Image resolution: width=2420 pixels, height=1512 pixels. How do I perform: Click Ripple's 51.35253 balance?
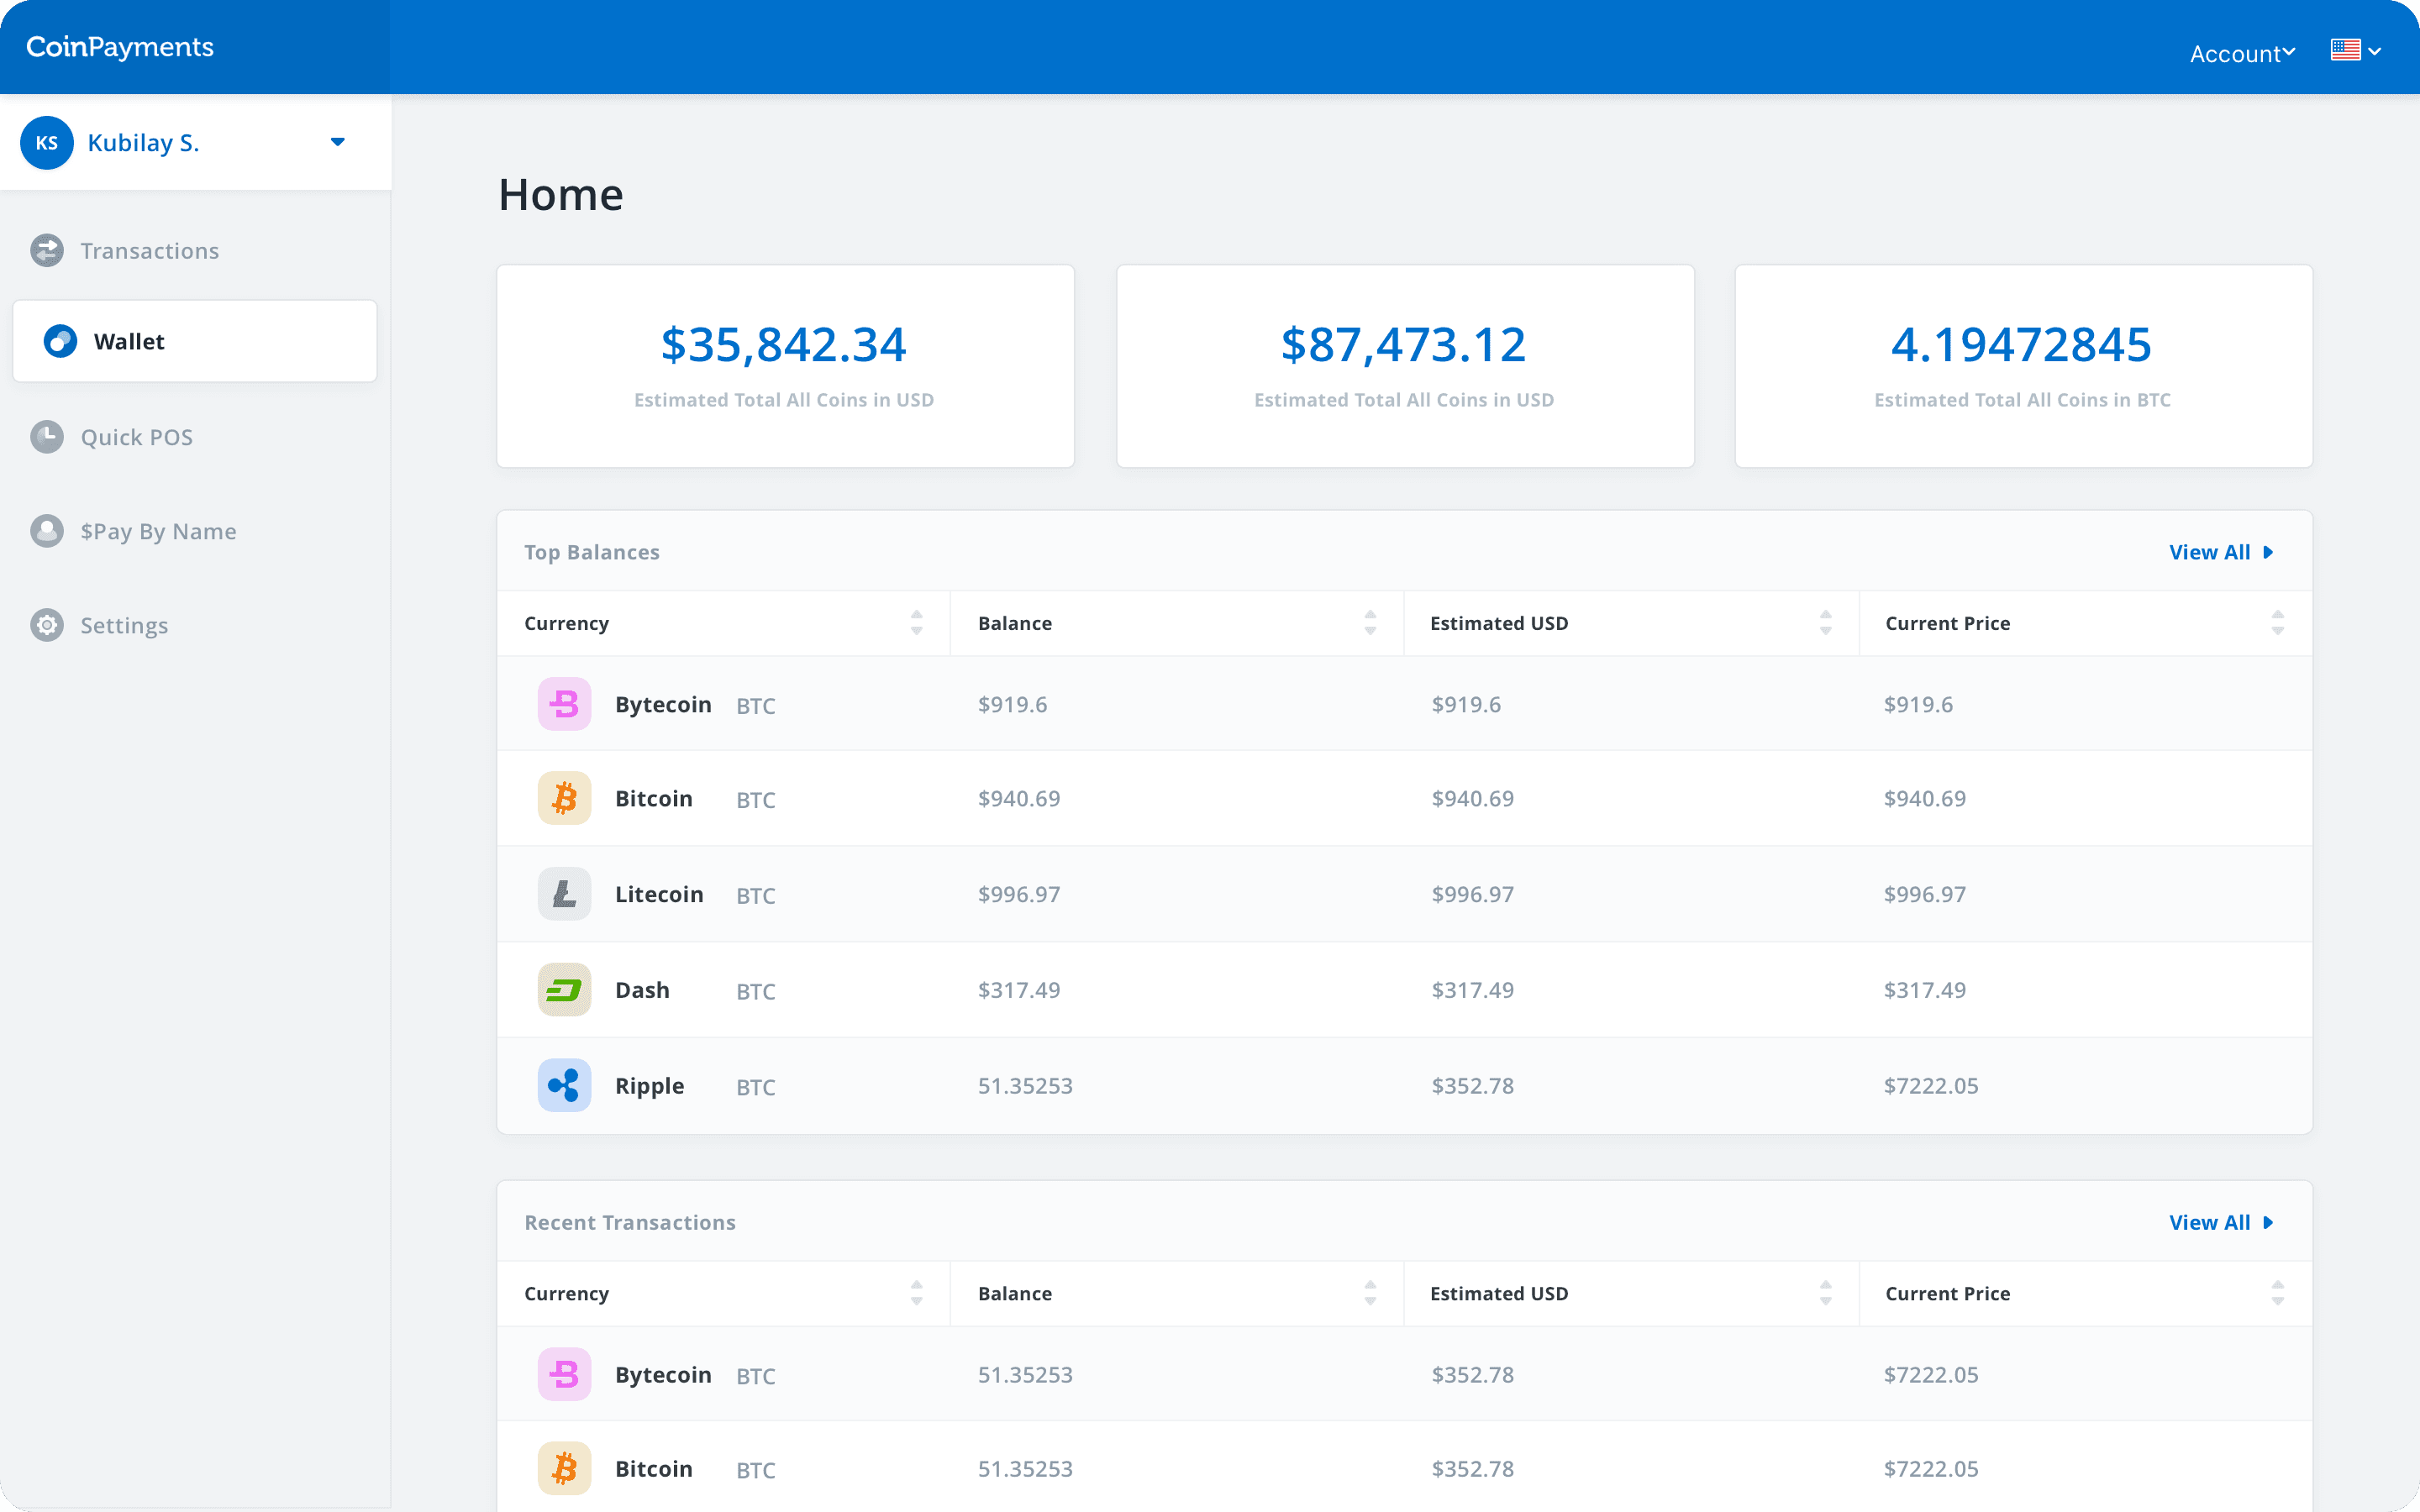coord(1025,1086)
